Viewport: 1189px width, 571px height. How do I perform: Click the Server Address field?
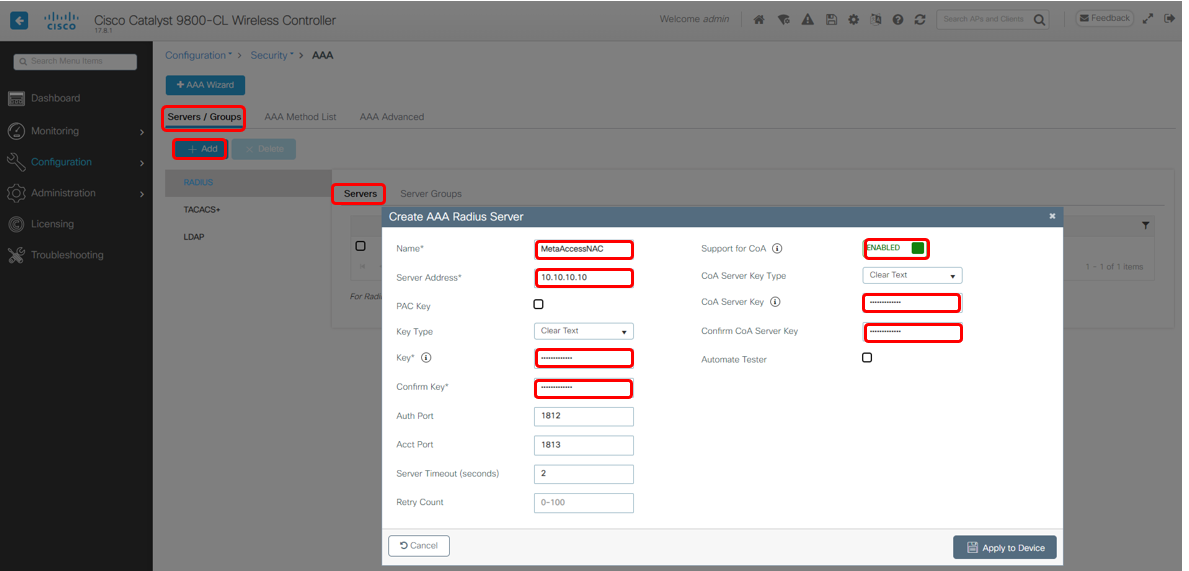click(584, 278)
